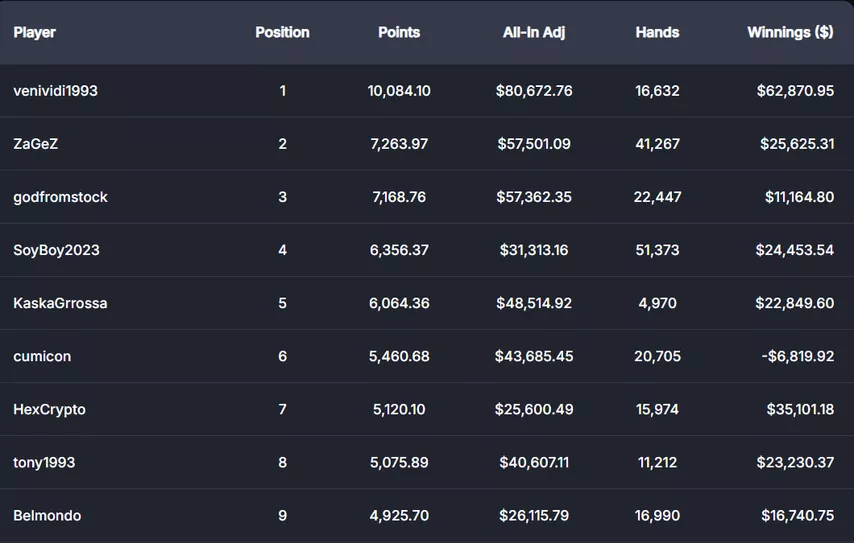Sort by Winnings ($) column header
The image size is (854, 543).
(790, 32)
